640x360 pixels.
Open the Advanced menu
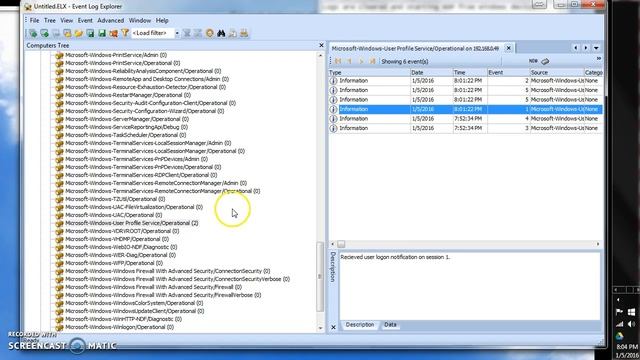[x=111, y=20]
